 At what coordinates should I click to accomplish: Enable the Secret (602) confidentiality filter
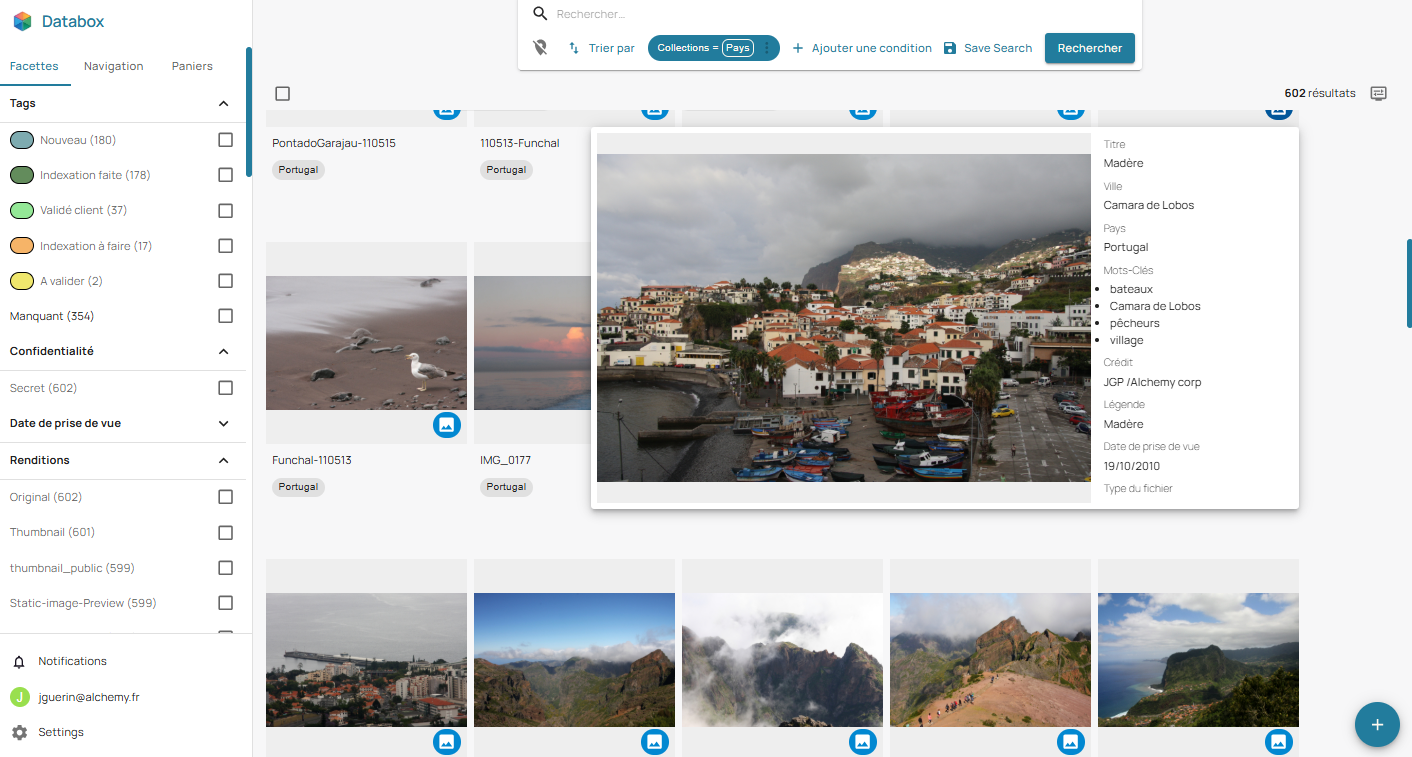click(225, 387)
